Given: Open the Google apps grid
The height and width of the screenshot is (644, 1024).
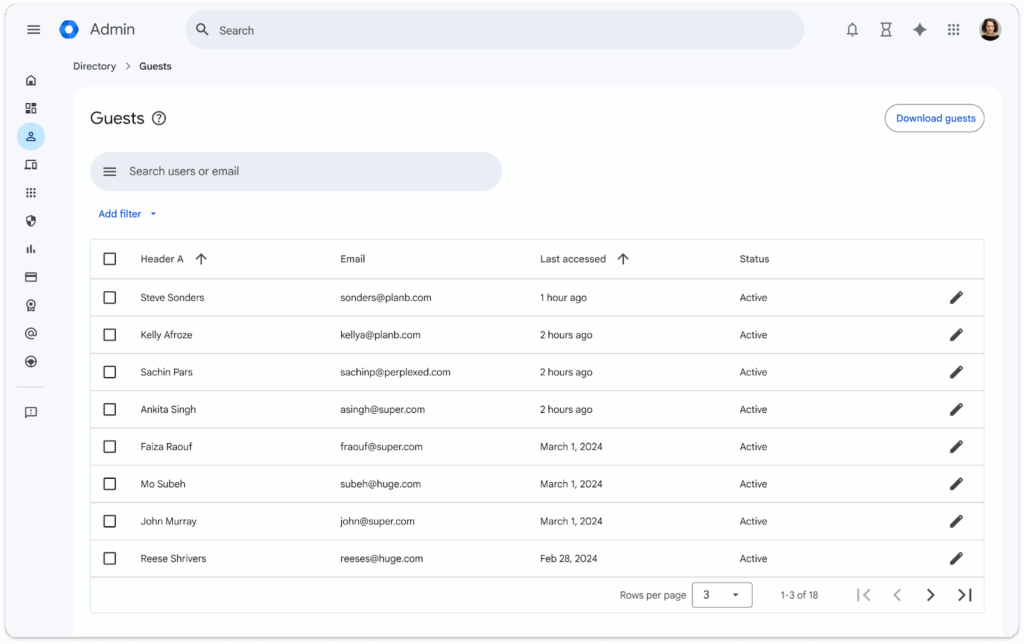Looking at the screenshot, I should [954, 30].
